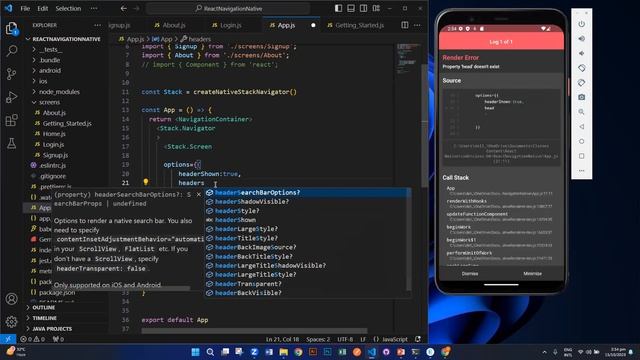This screenshot has width=640, height=360.
Task: Click emulator zoom icon
Action: tap(582, 112)
